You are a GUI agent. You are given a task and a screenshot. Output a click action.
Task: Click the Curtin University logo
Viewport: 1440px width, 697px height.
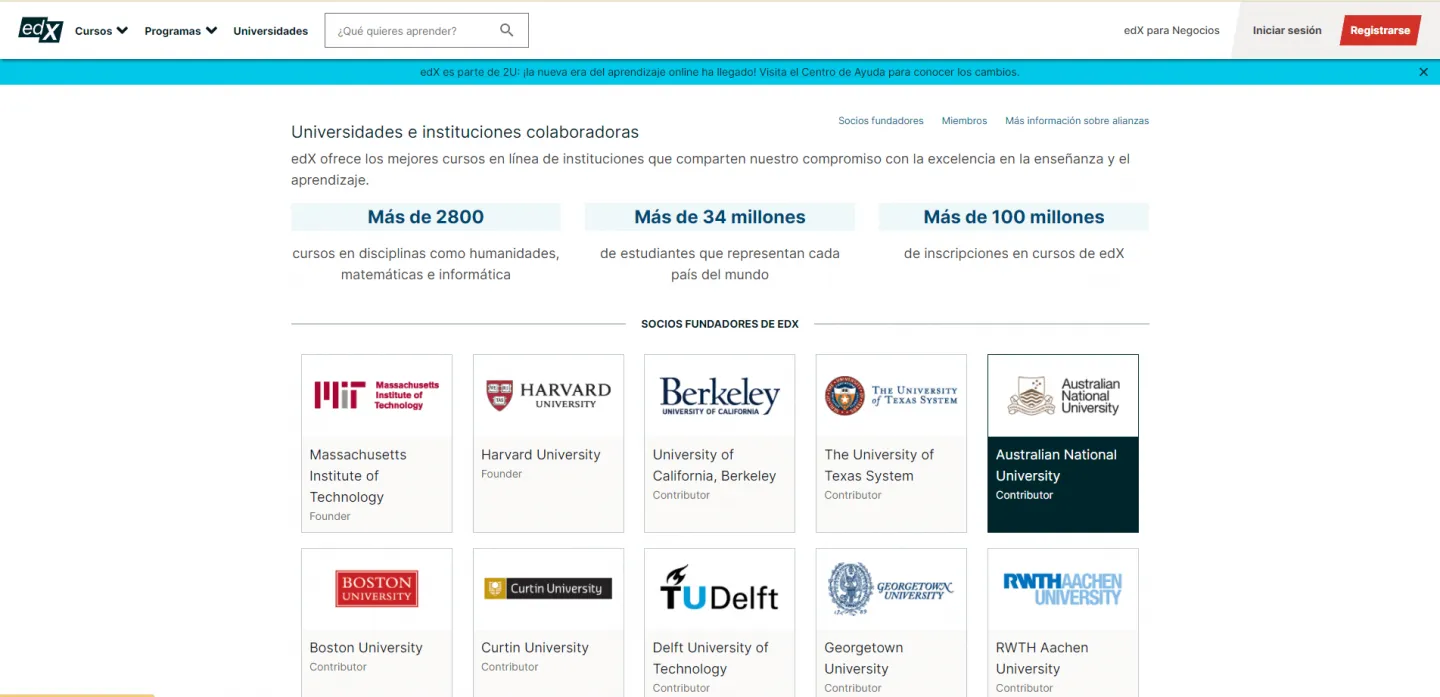548,589
